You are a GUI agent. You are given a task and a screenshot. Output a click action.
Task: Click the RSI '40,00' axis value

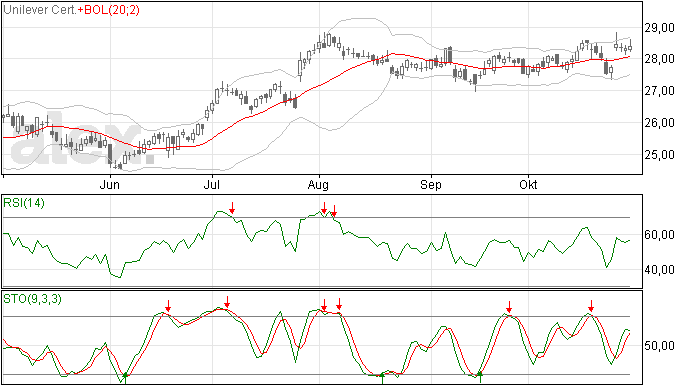(x=659, y=269)
